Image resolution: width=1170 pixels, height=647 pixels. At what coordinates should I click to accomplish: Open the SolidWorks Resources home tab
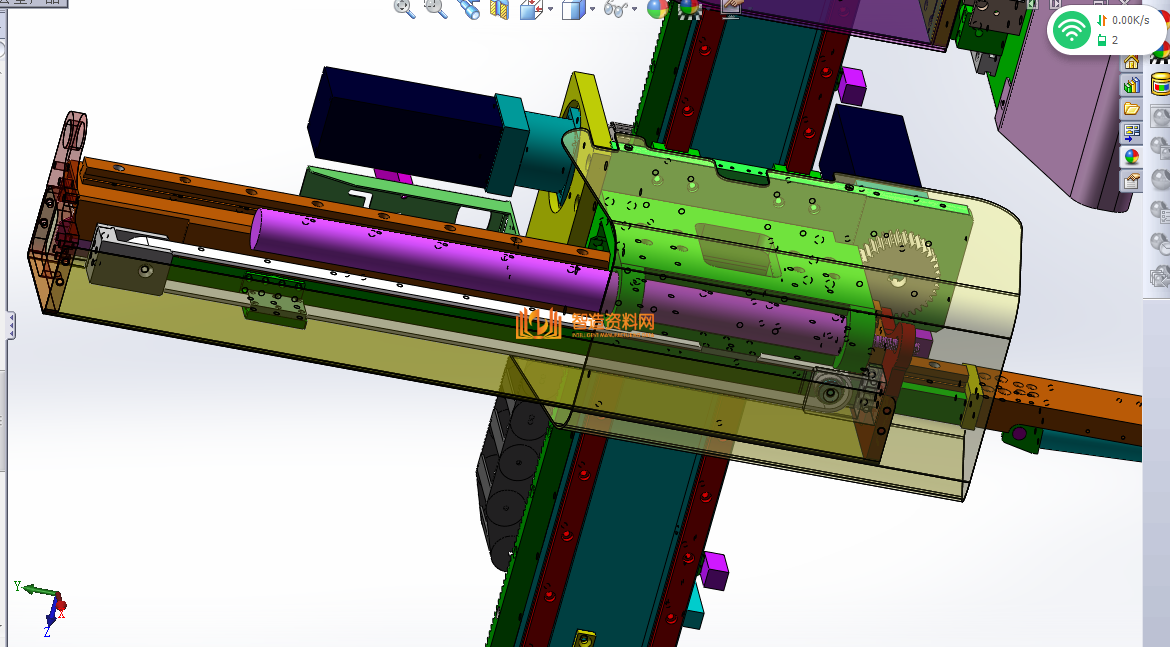click(x=1132, y=62)
